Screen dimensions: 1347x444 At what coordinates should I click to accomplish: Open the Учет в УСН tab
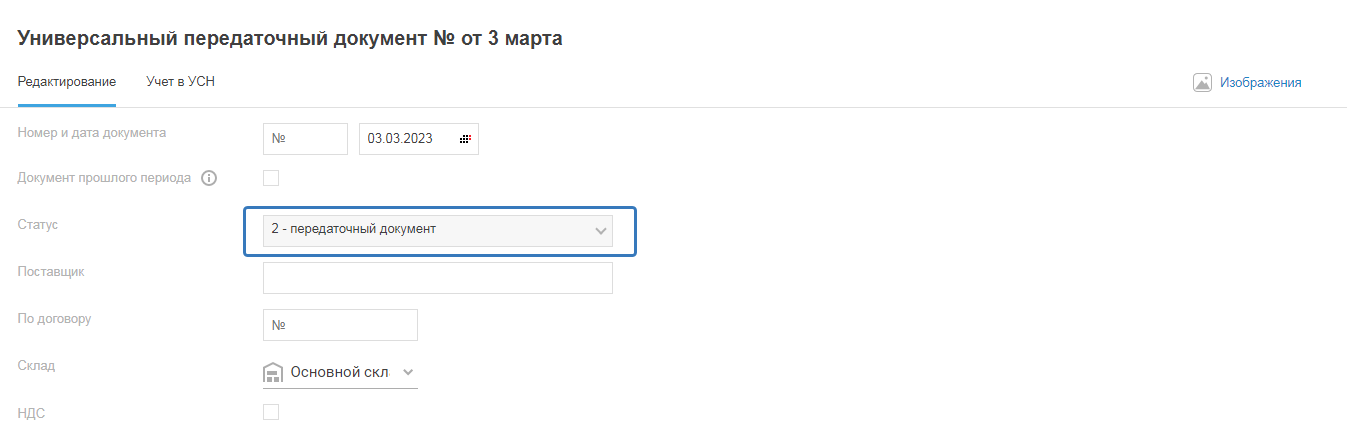click(x=180, y=82)
